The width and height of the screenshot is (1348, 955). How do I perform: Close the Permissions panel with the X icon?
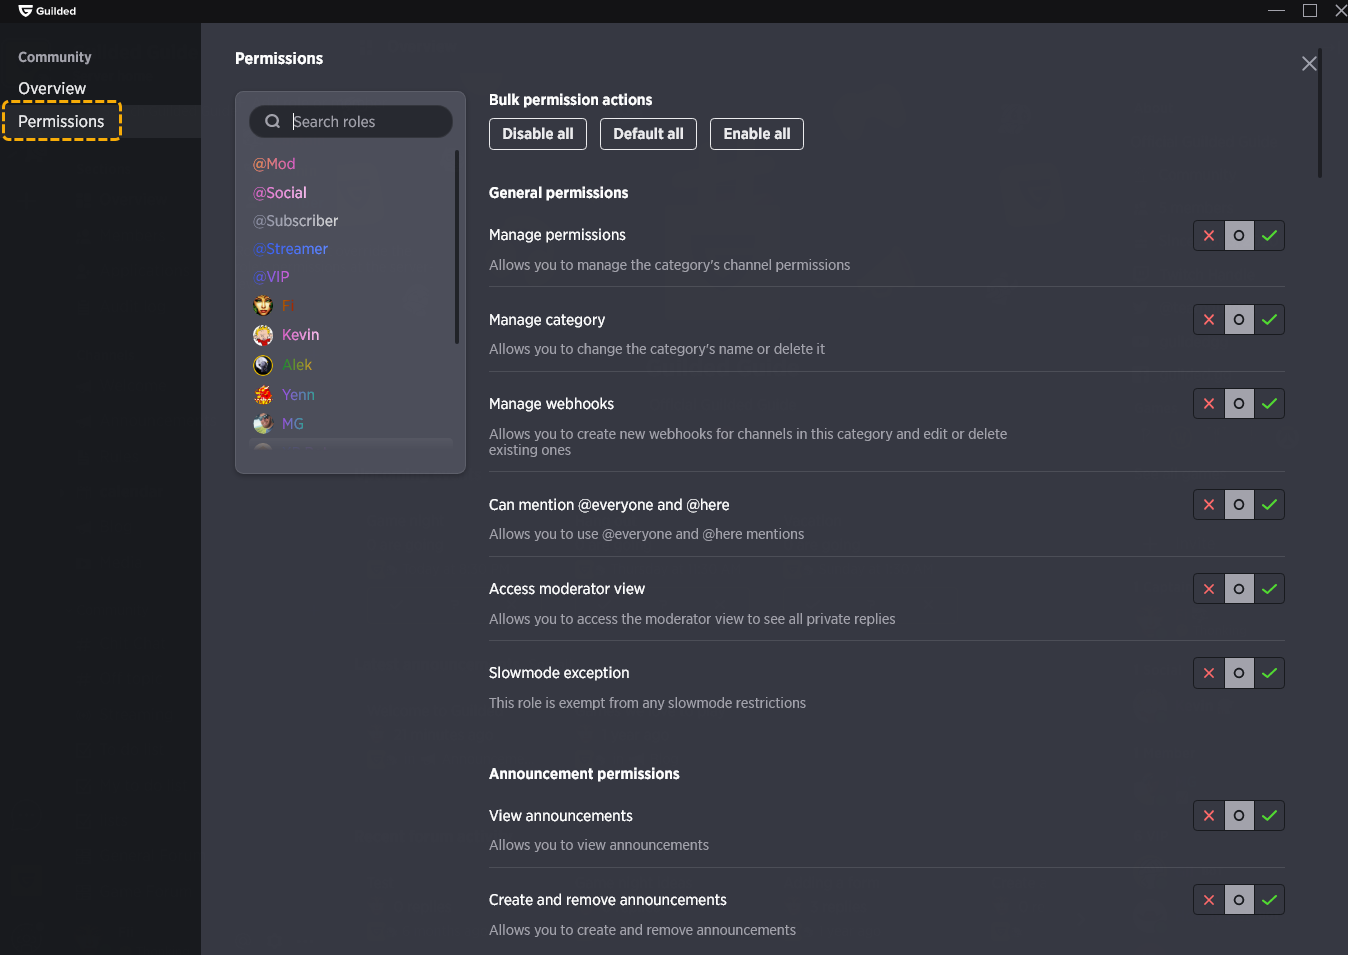[1309, 64]
